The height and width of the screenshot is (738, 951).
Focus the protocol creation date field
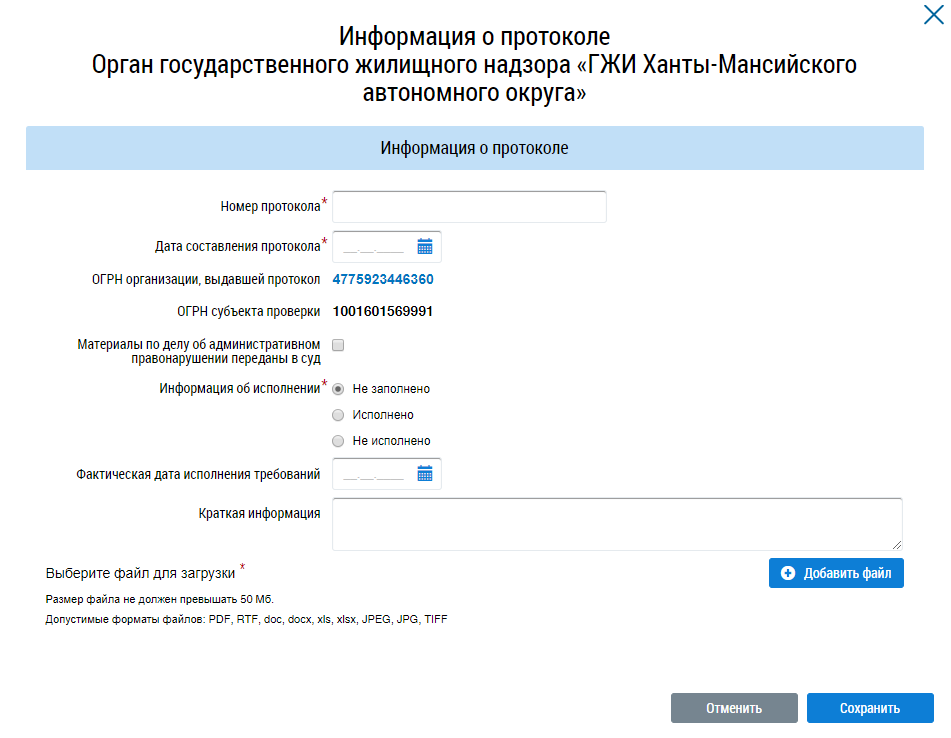click(x=373, y=247)
